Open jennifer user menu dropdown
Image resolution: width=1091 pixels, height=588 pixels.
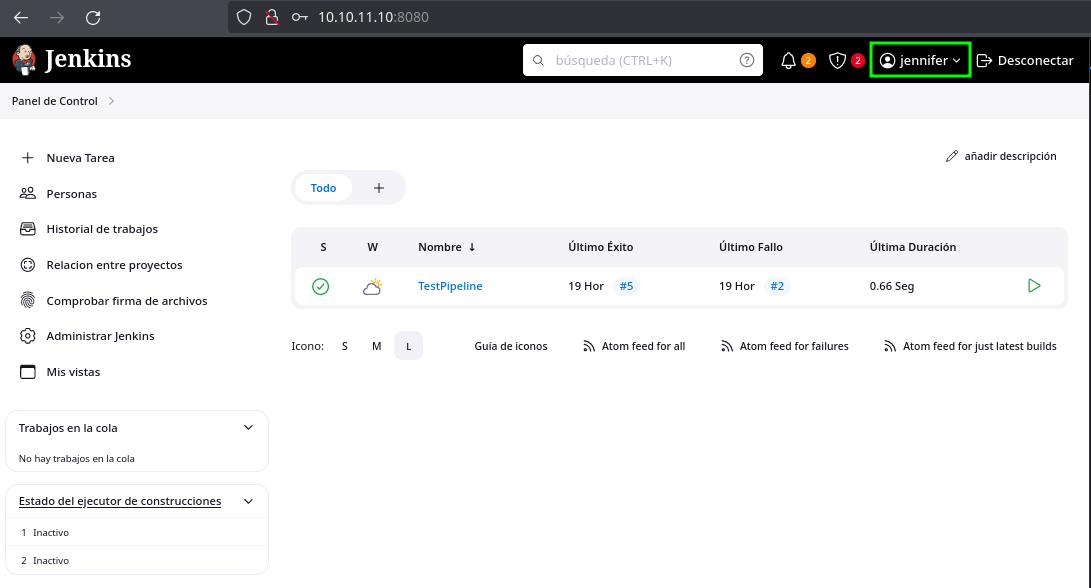(x=920, y=61)
